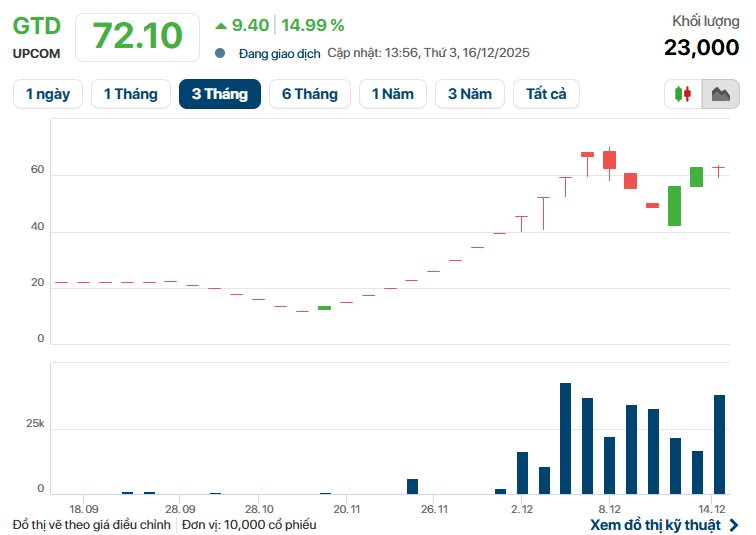
Task: Select the 3 Tháng time range
Action: (220, 94)
